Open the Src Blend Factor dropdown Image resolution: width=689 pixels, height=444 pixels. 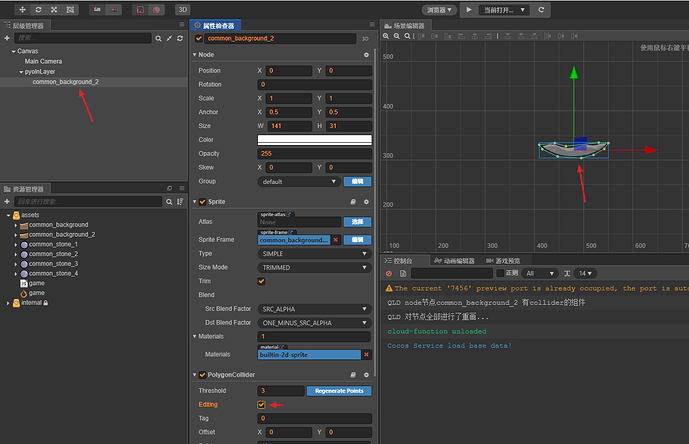coord(314,309)
